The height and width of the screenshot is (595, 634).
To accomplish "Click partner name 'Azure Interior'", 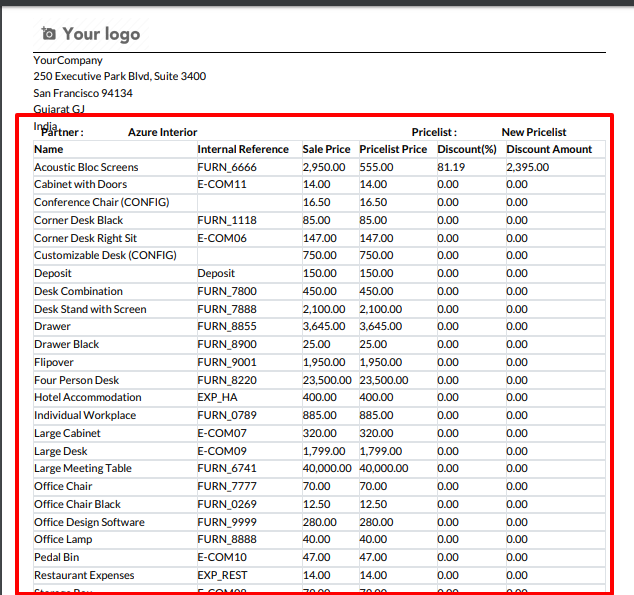I will coord(163,132).
